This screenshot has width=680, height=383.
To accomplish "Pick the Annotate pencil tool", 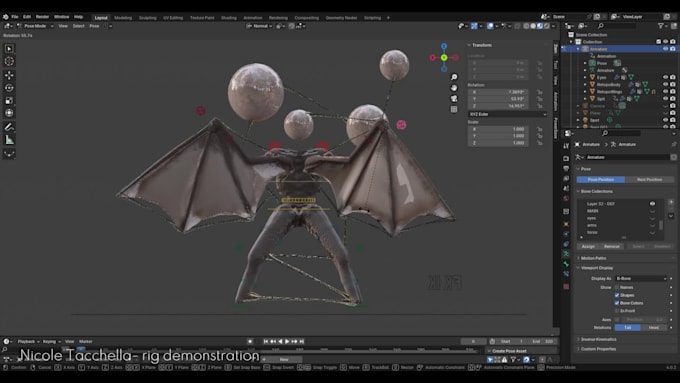I will coord(9,127).
